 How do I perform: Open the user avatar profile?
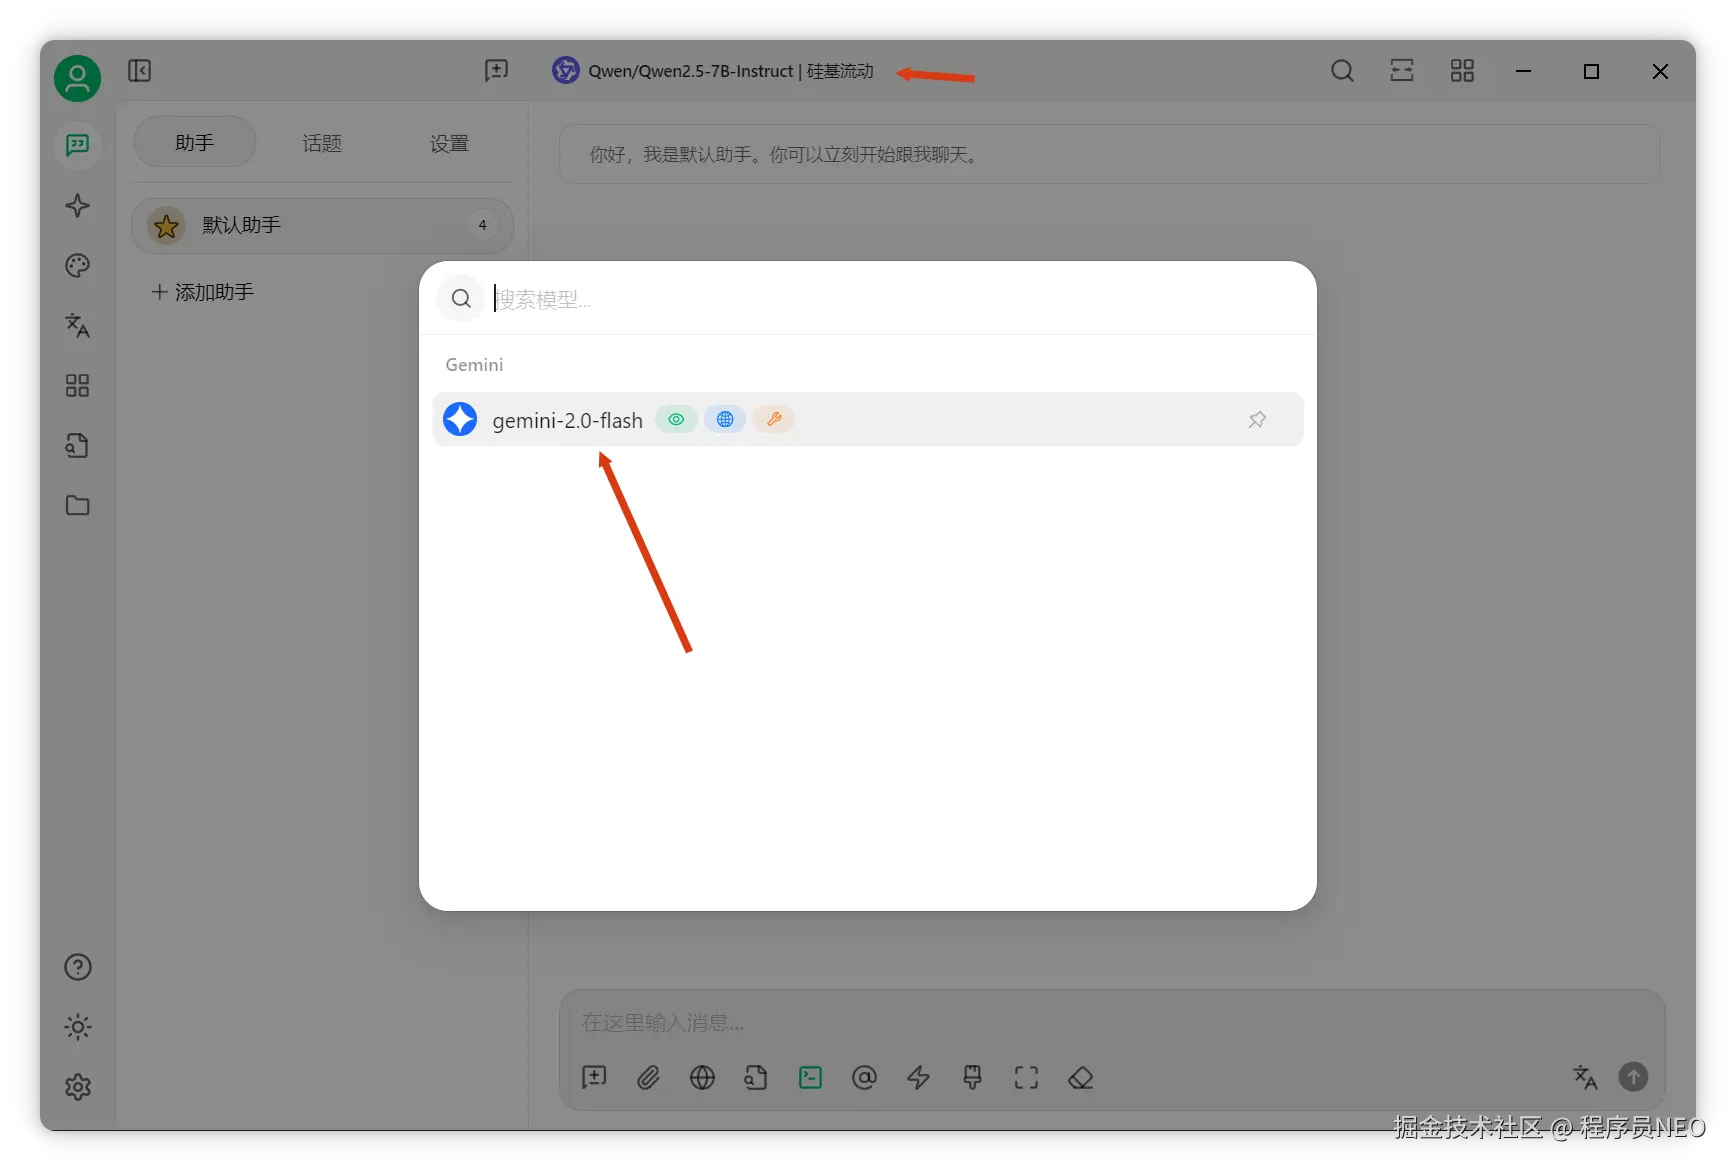click(77, 78)
